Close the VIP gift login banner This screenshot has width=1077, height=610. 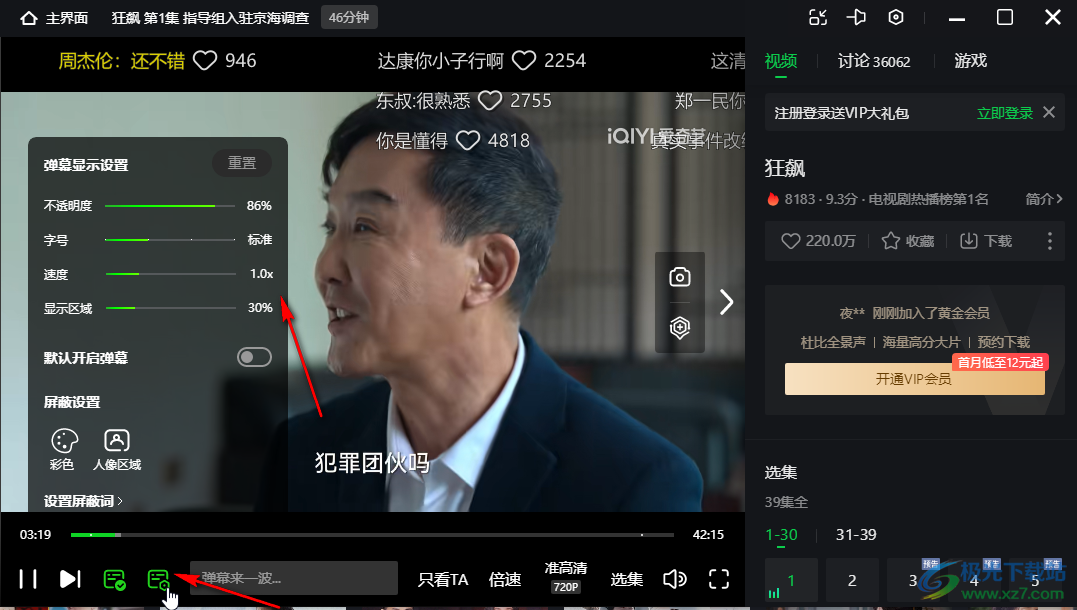coord(1049,112)
